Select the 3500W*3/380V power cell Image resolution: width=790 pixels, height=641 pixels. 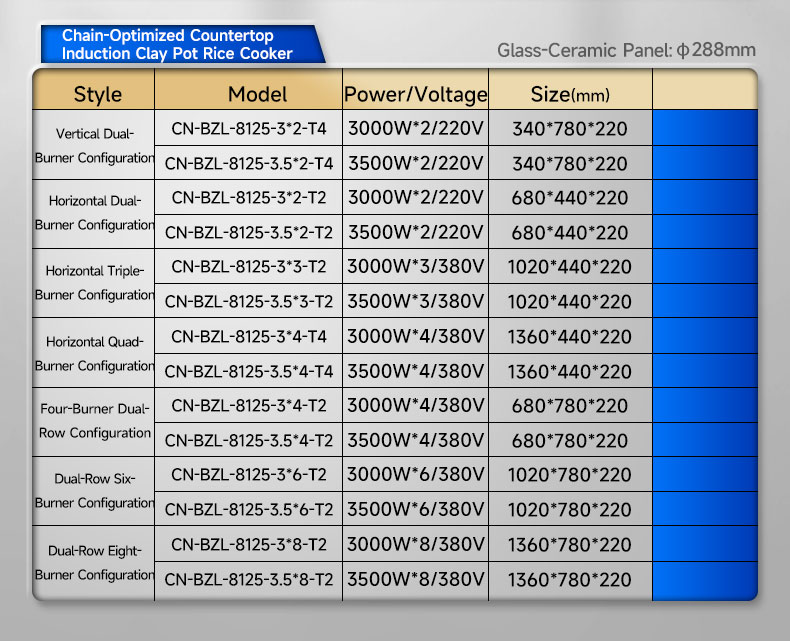coord(415,301)
